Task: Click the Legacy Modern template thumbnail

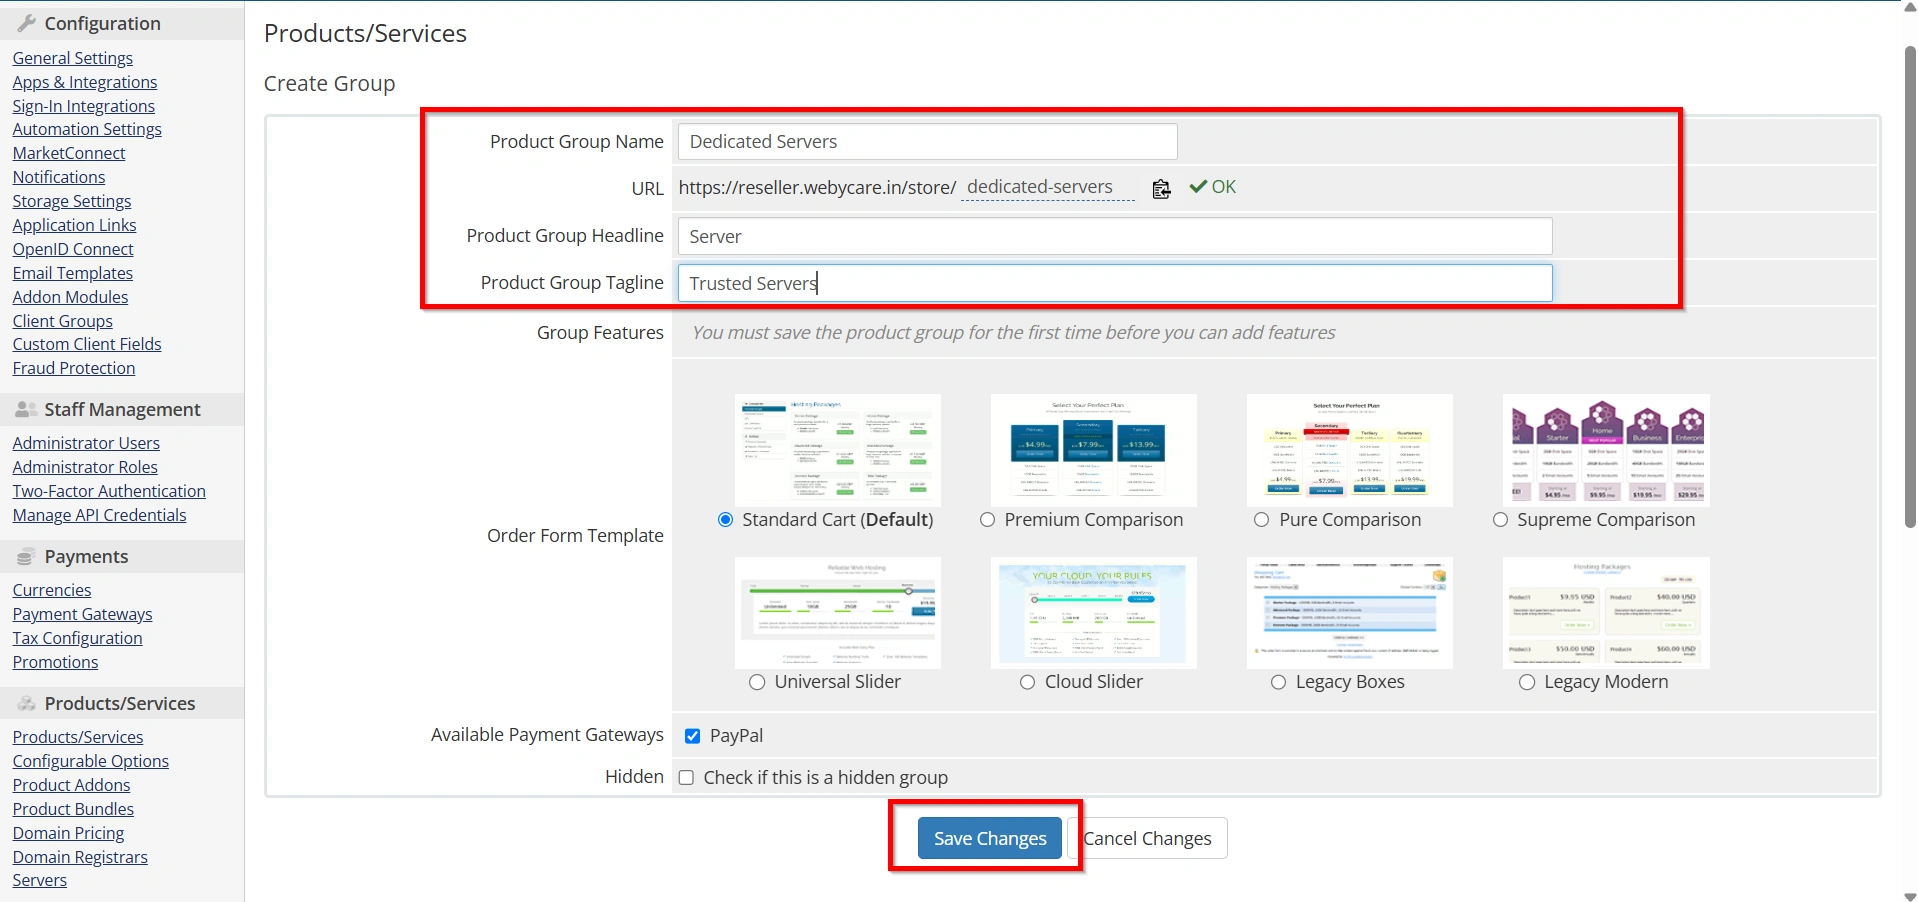Action: (1606, 613)
